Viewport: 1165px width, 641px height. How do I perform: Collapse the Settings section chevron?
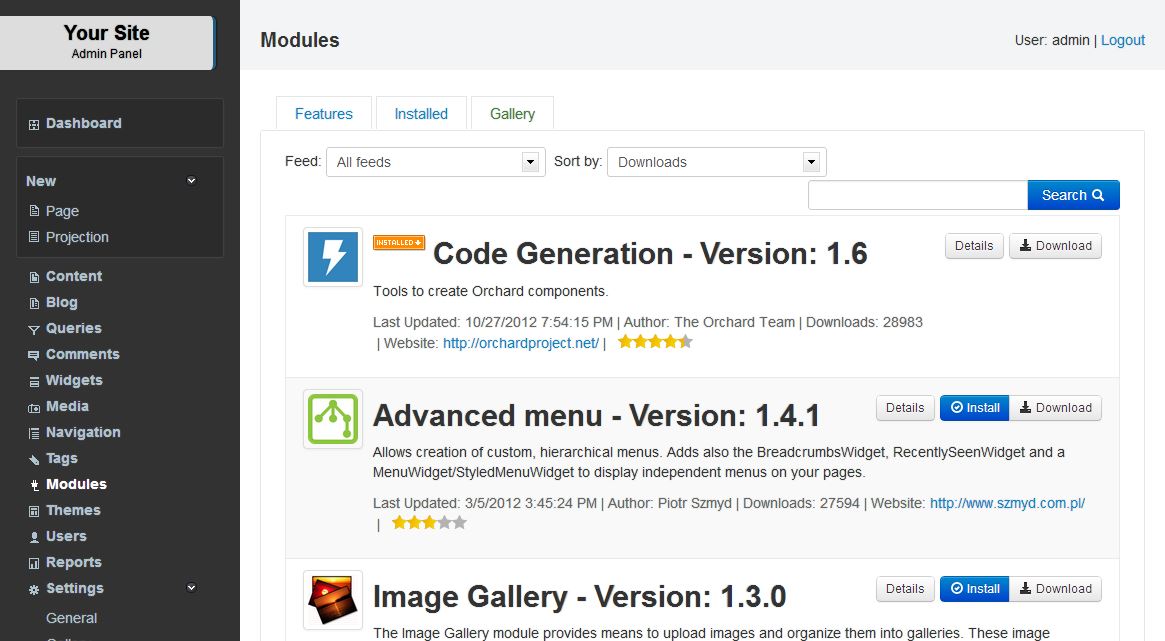pyautogui.click(x=190, y=588)
